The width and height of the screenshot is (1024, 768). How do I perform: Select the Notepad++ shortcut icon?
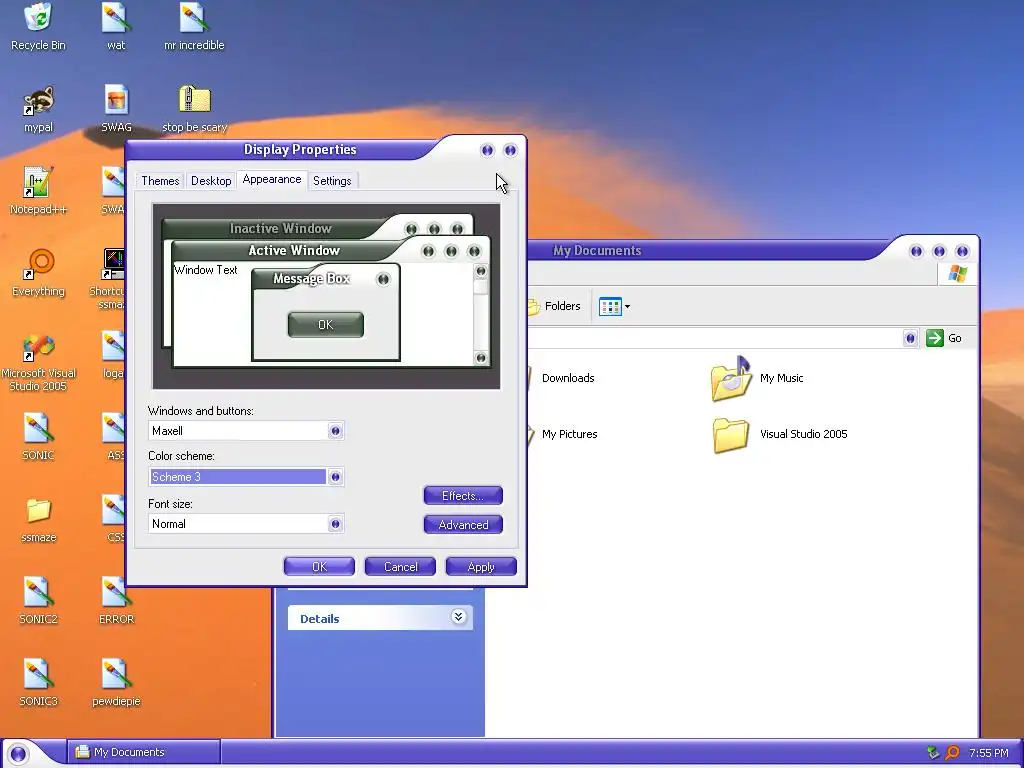[38, 182]
